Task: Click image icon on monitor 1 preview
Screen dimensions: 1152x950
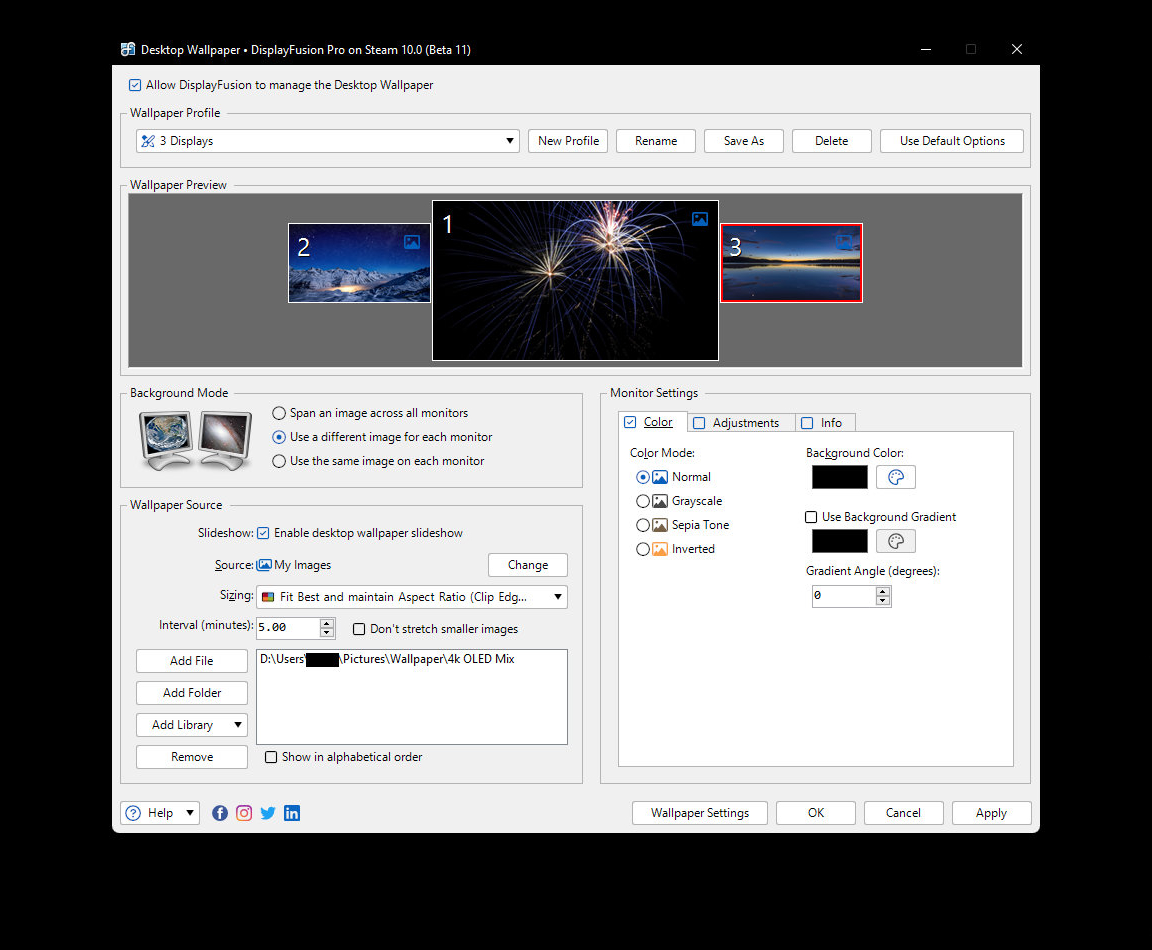Action: click(700, 219)
